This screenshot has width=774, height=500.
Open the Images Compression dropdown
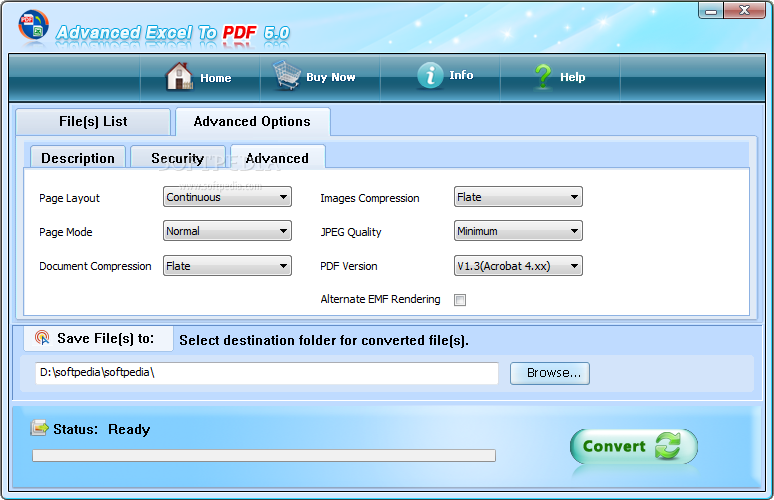tap(518, 197)
